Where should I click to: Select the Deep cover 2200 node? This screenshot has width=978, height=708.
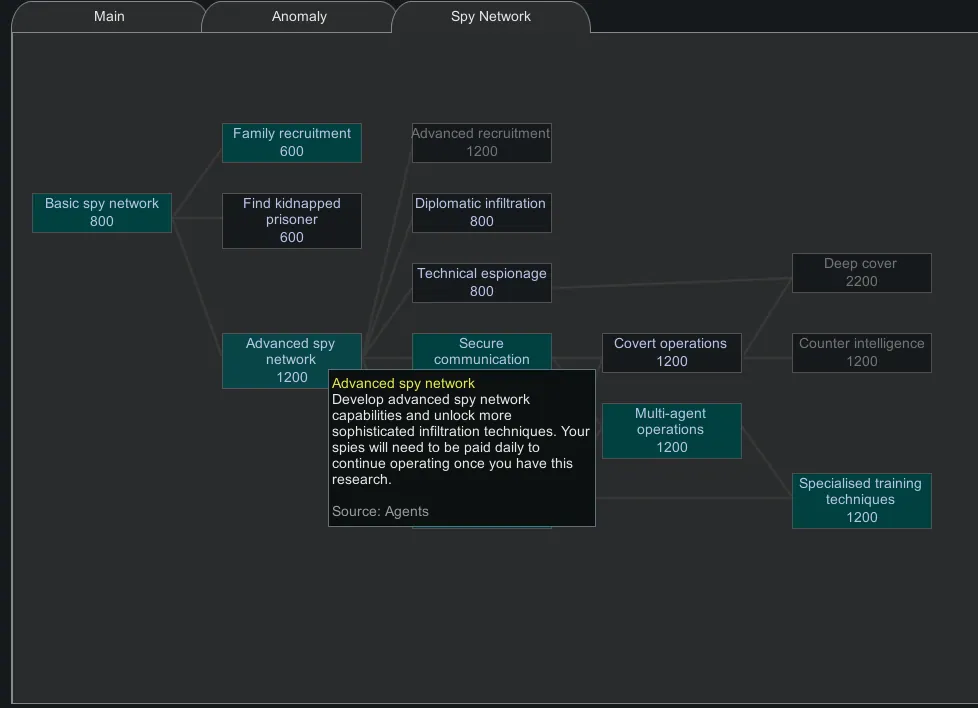pos(861,273)
